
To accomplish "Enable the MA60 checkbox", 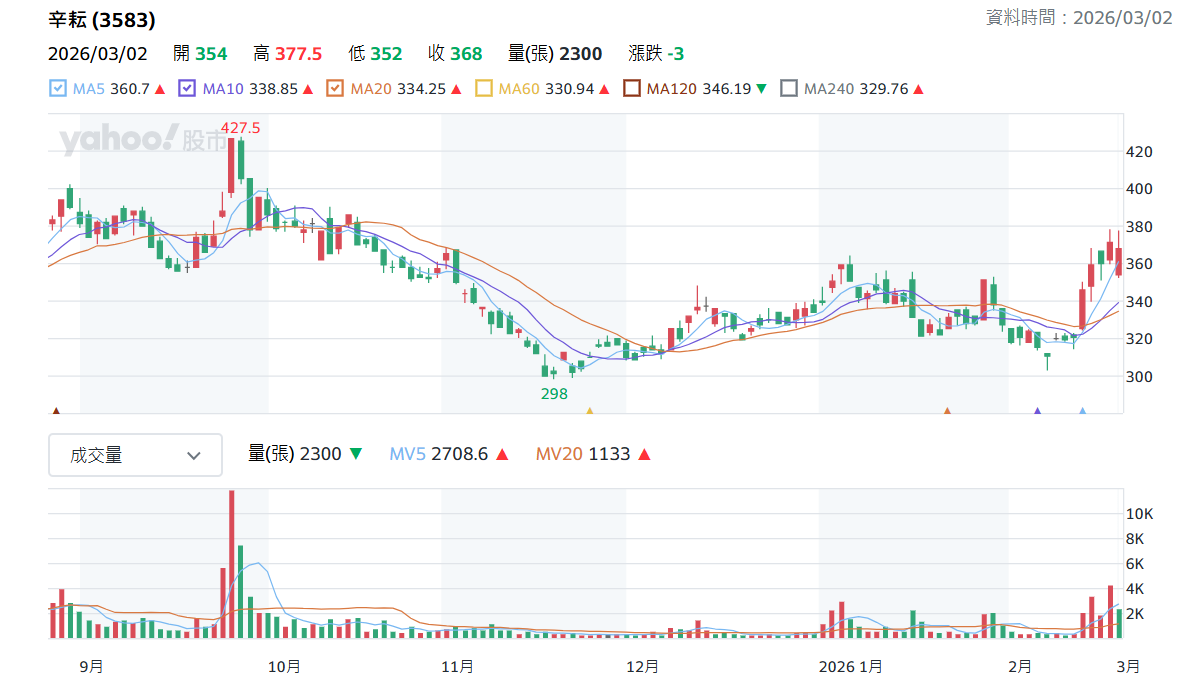I will [x=483, y=89].
